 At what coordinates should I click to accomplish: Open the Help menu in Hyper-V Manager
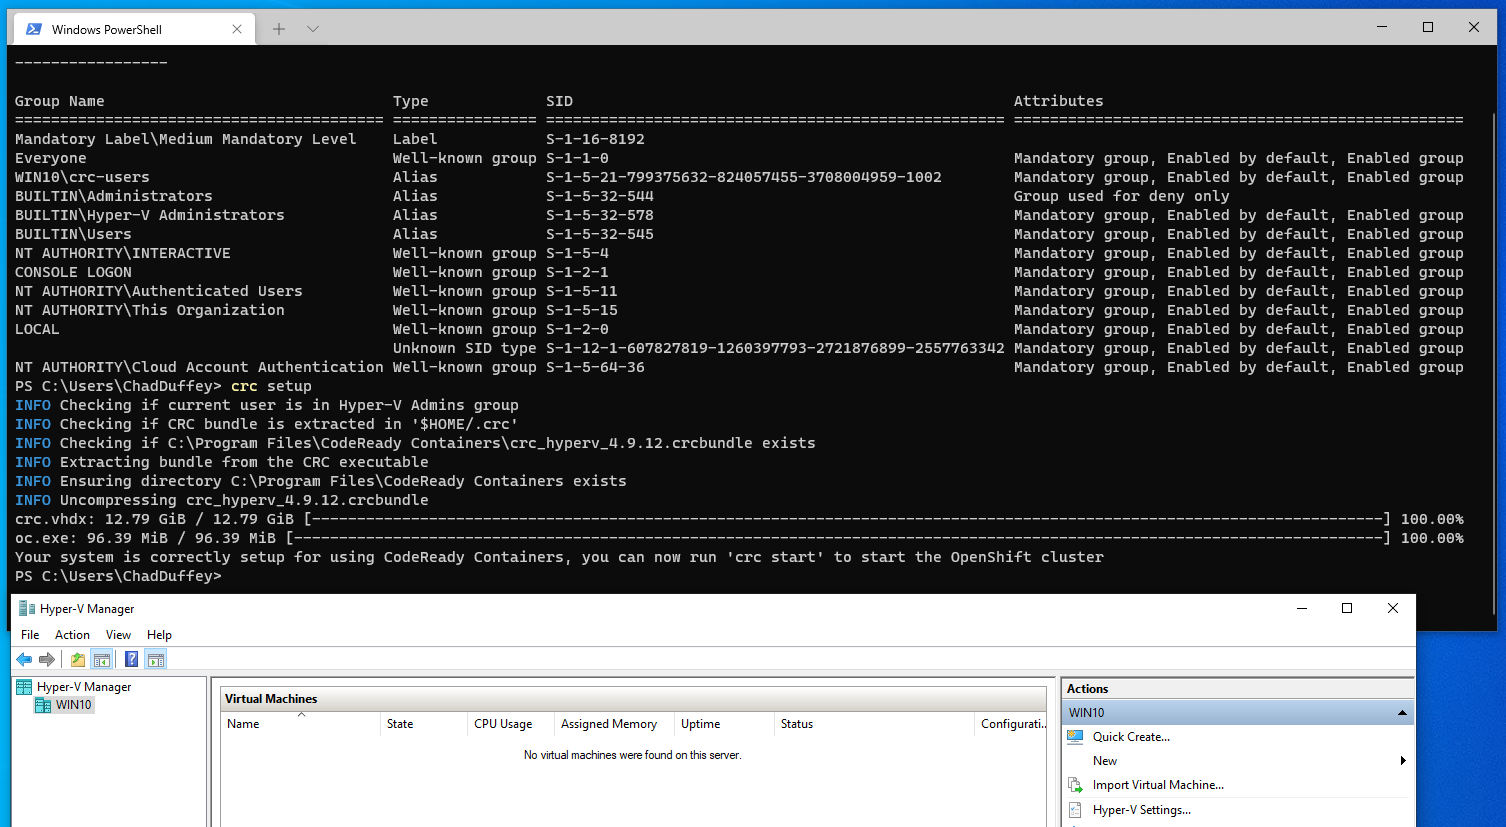pyautogui.click(x=159, y=635)
